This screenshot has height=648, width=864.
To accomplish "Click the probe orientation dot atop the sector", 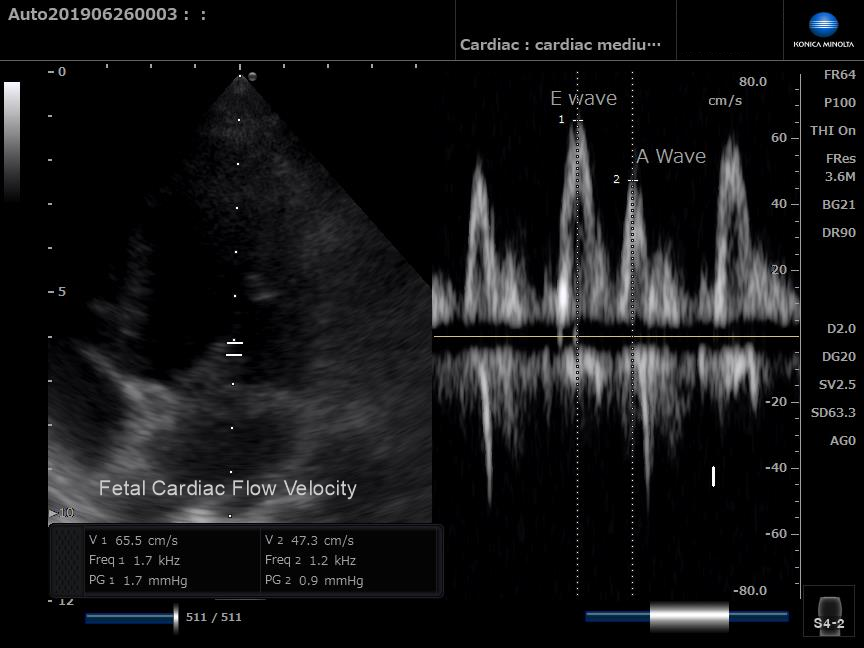I will 252,77.
